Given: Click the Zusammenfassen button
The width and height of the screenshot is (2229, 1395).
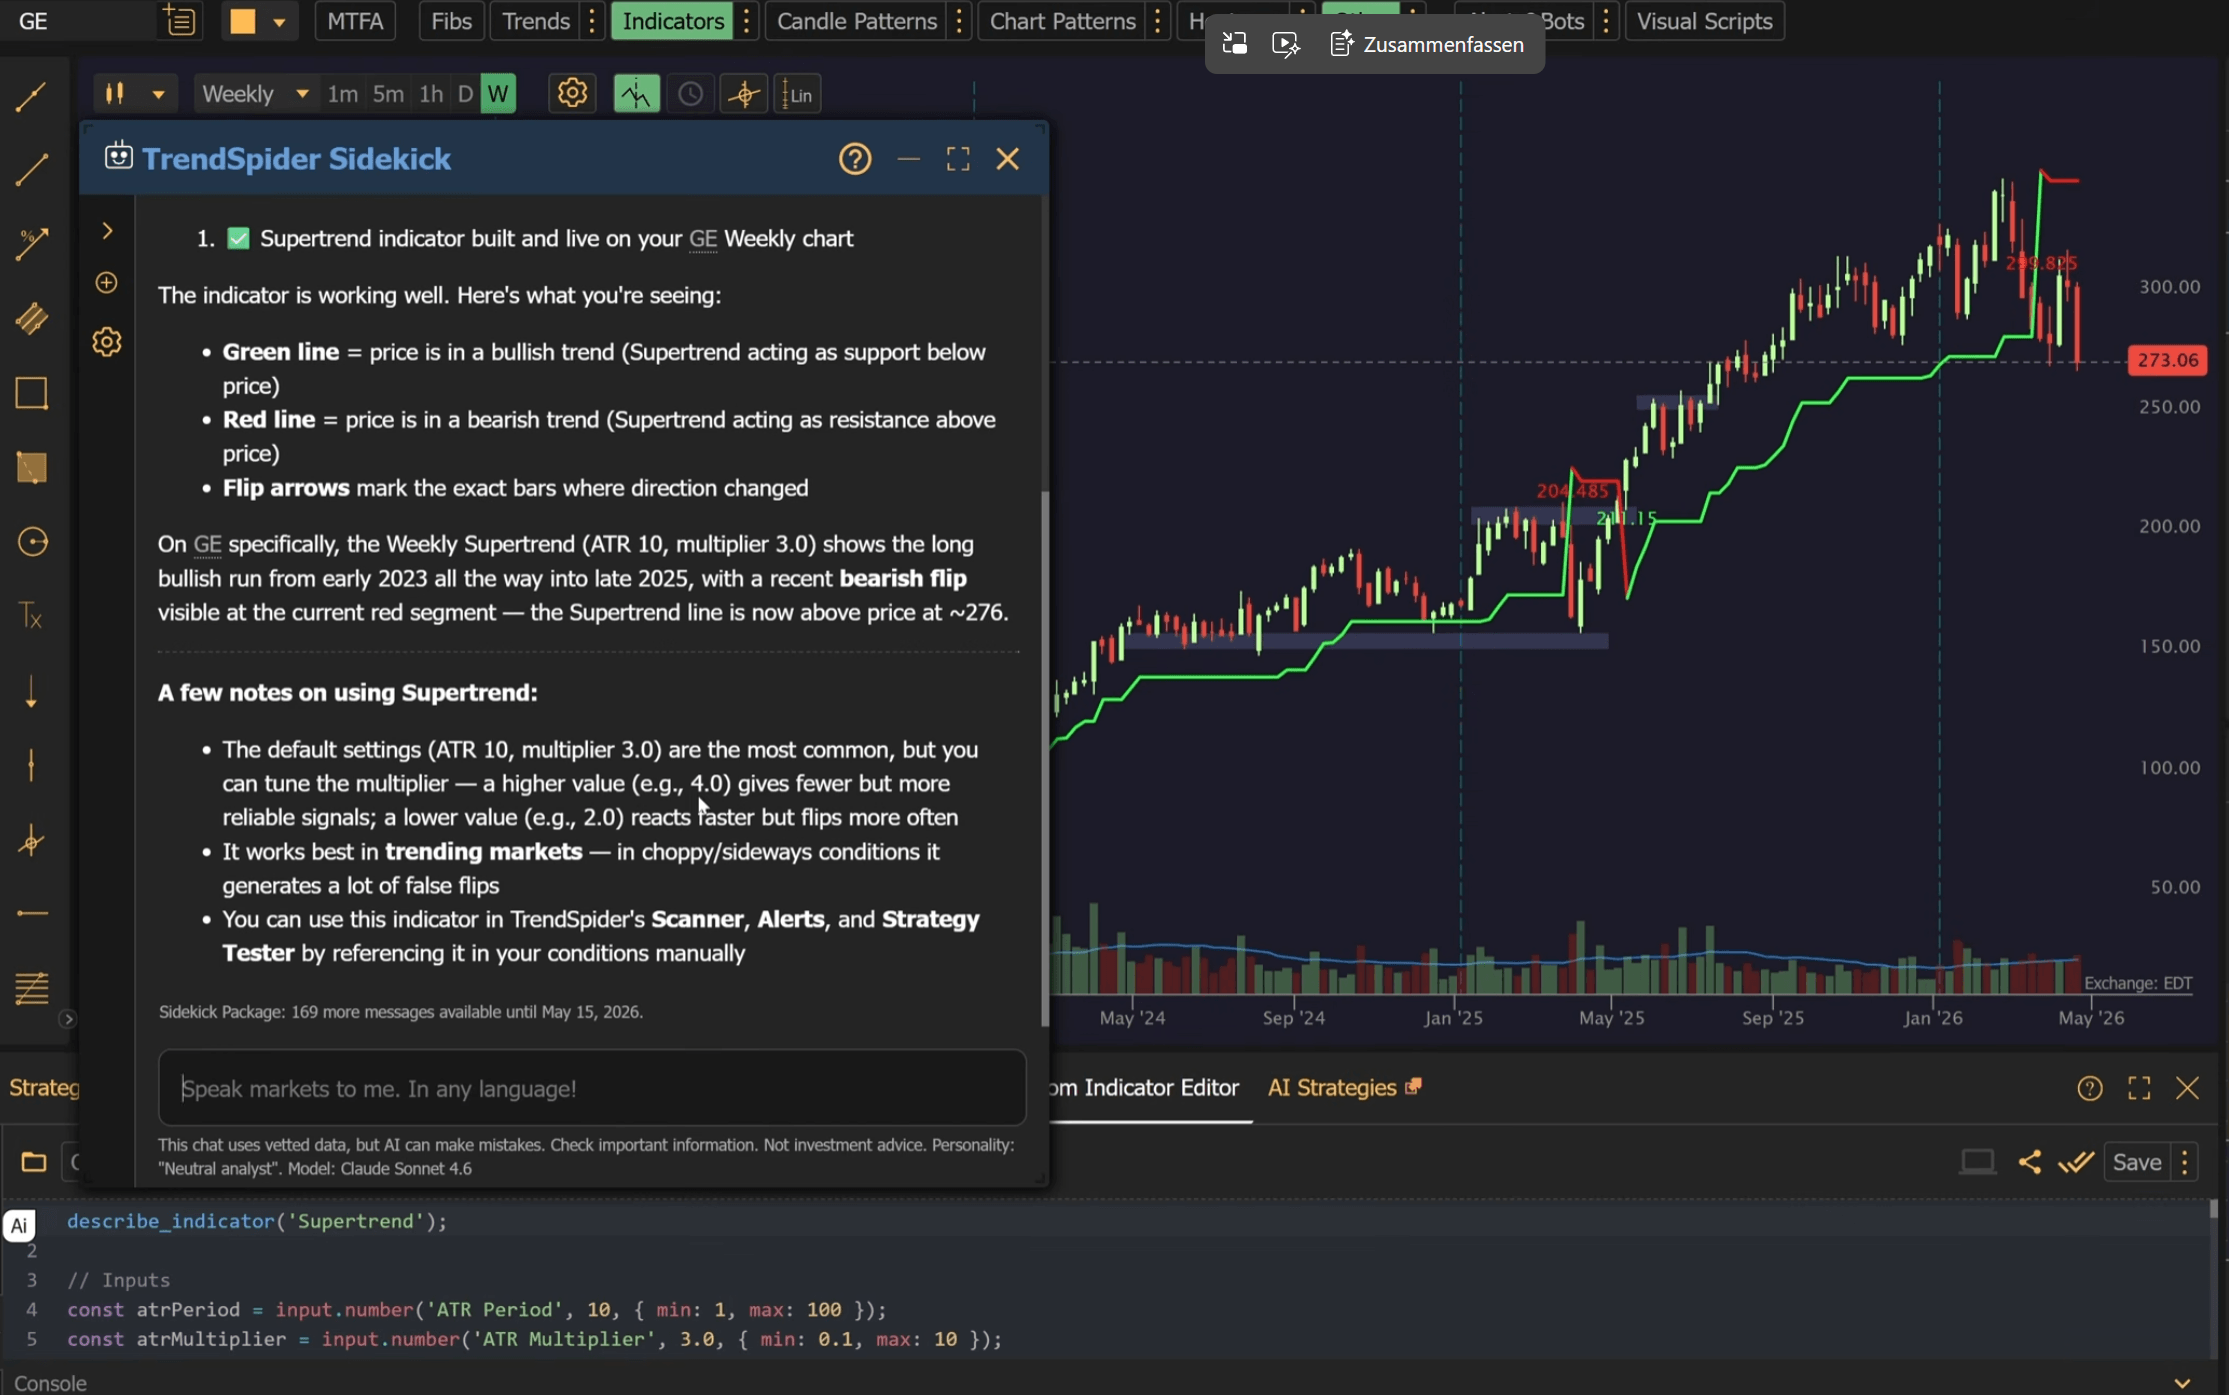Looking at the screenshot, I should point(1427,44).
